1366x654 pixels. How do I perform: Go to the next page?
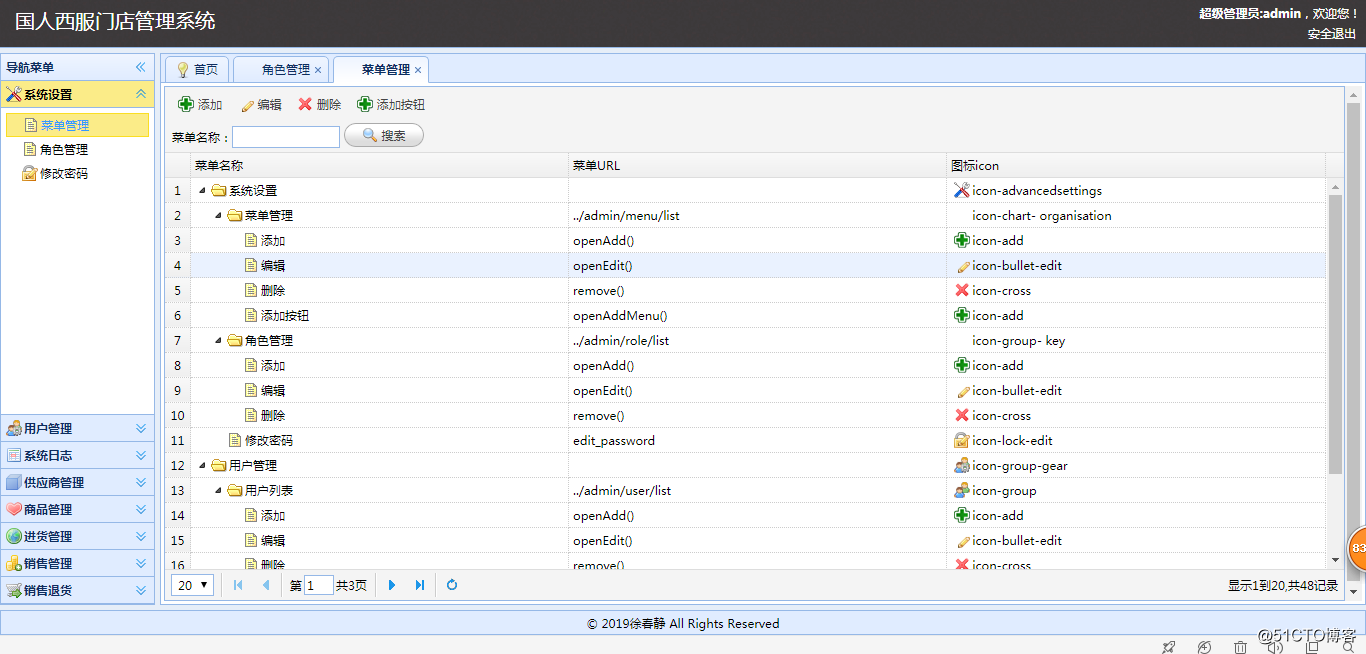[392, 585]
